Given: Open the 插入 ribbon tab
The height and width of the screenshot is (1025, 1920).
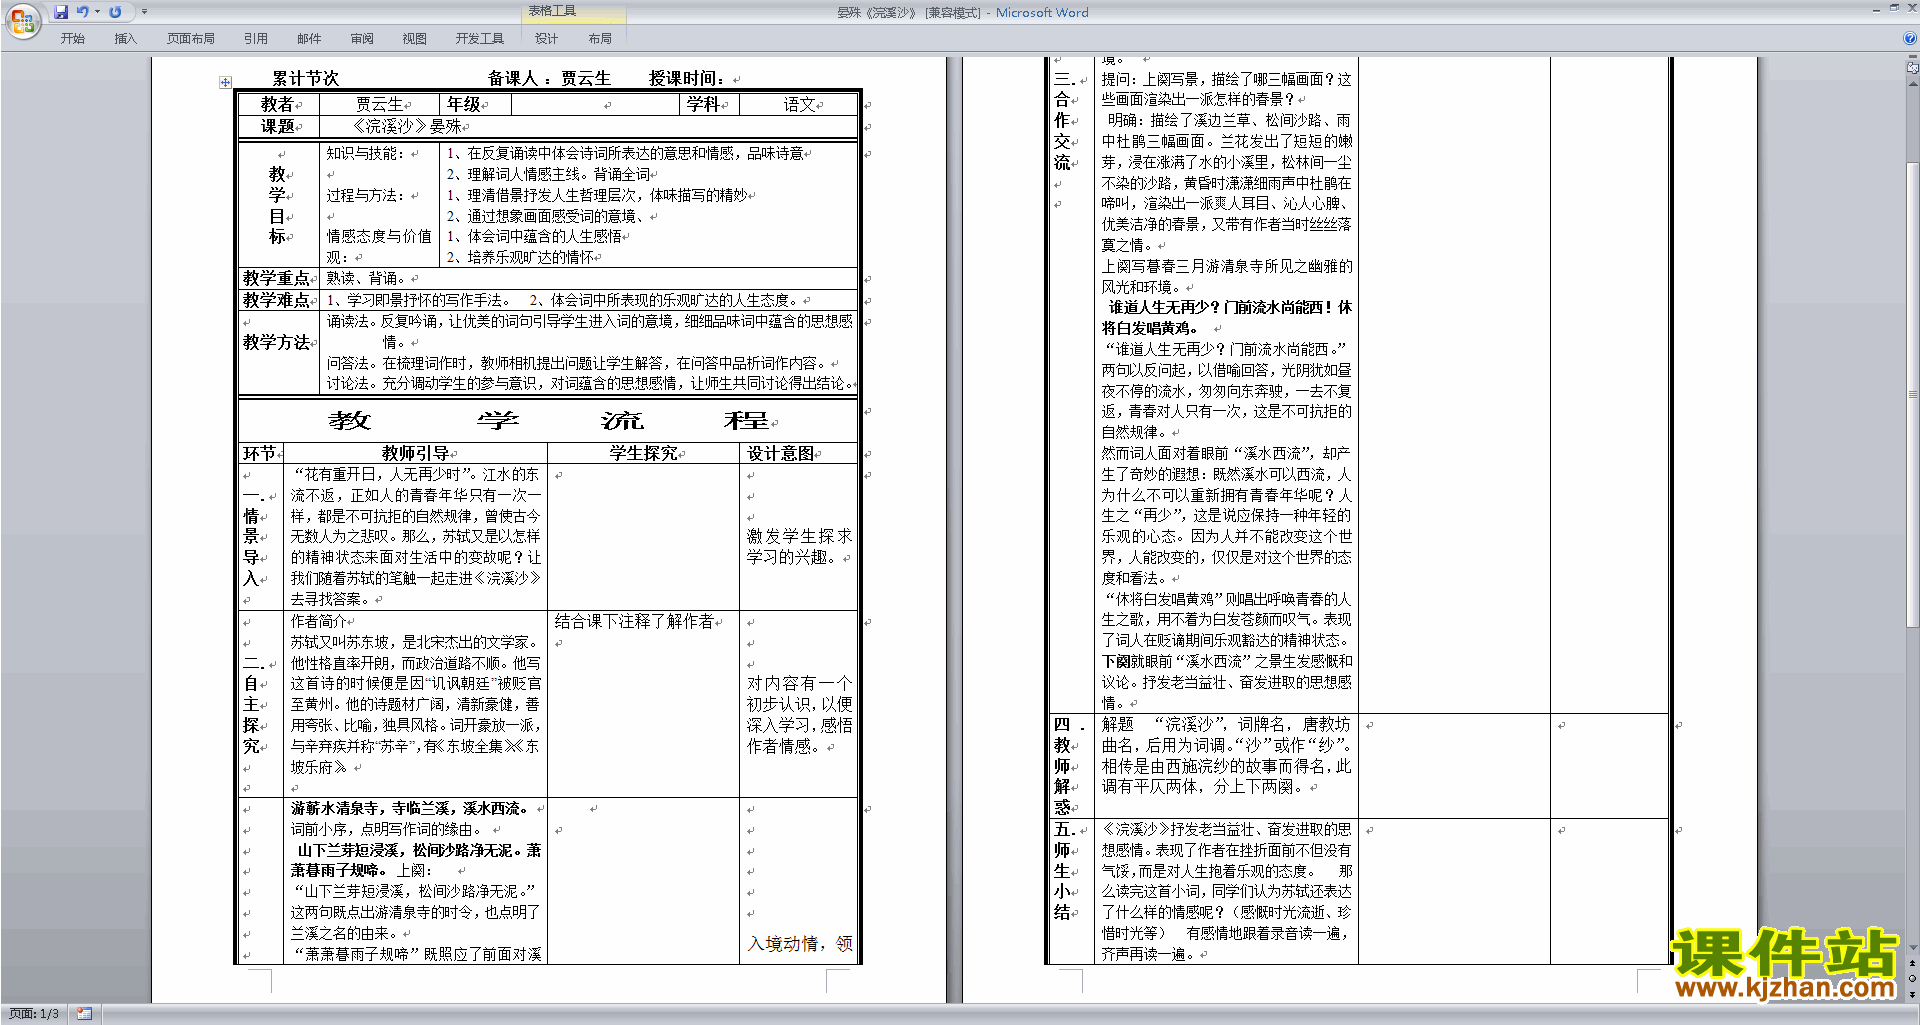Looking at the screenshot, I should click(x=125, y=39).
